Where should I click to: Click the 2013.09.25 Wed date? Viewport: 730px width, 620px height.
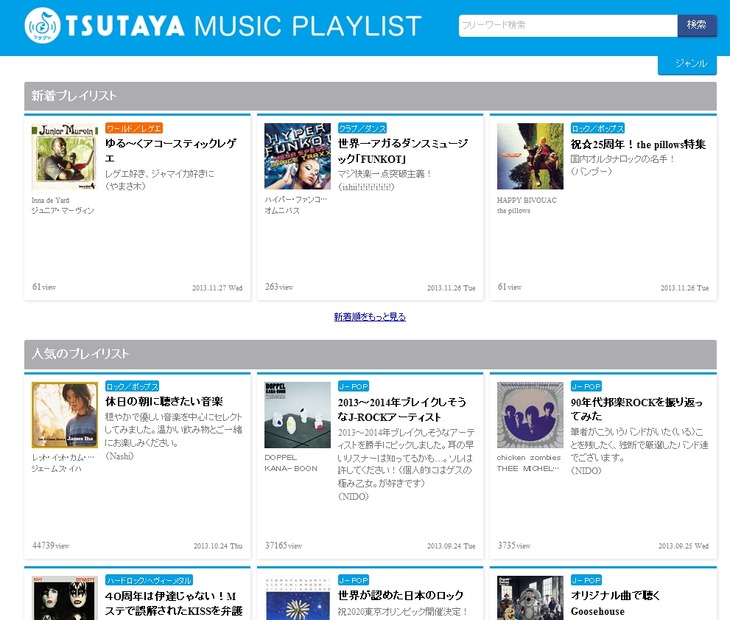point(683,546)
